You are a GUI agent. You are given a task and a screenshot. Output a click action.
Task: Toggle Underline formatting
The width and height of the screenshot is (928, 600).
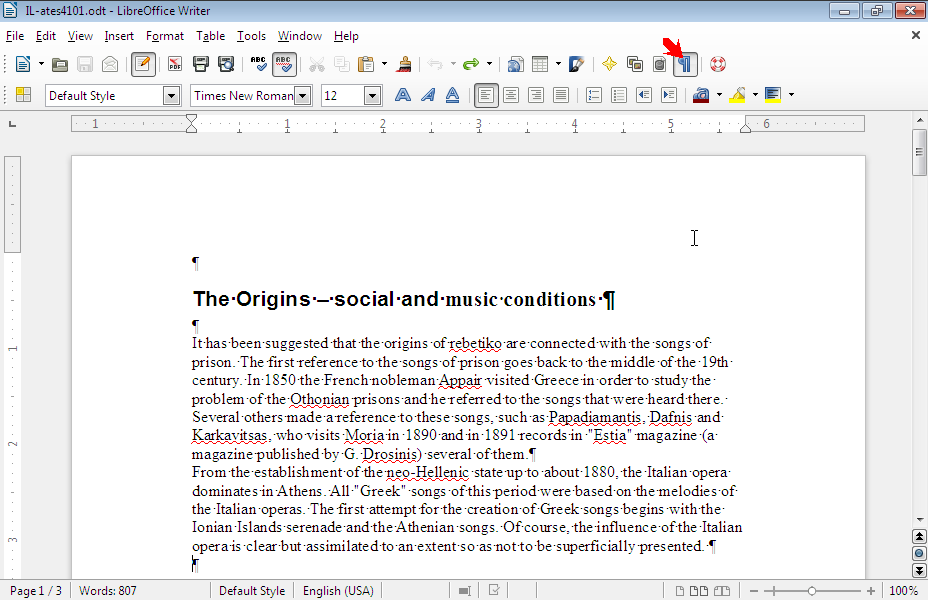tap(453, 95)
